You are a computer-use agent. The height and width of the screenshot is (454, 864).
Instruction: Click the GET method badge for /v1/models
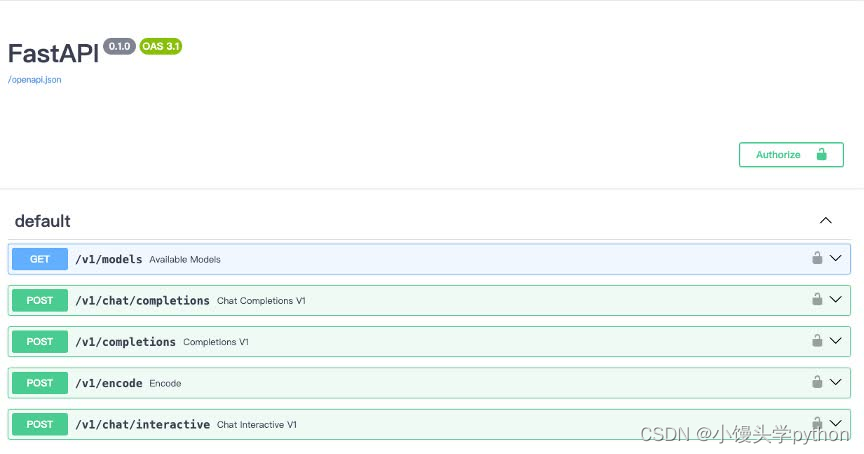point(40,259)
